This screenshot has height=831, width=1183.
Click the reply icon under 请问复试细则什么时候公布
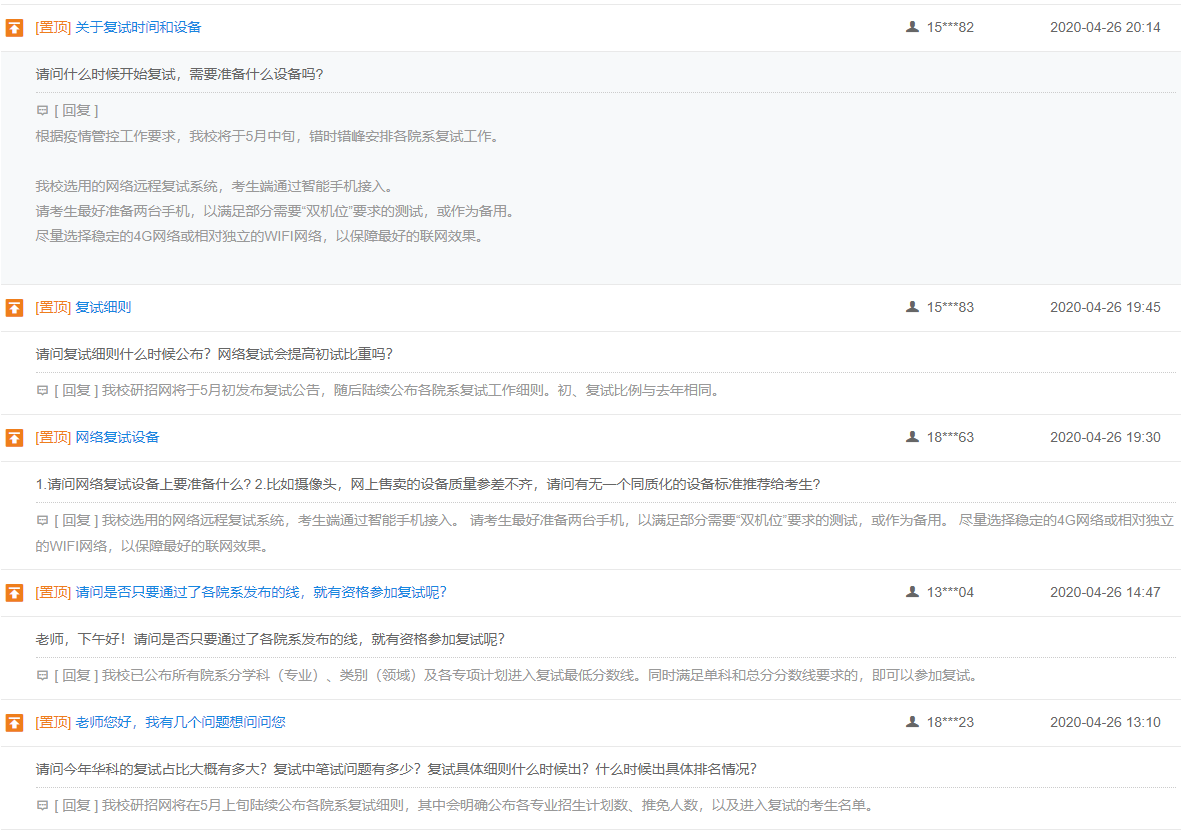(x=42, y=391)
